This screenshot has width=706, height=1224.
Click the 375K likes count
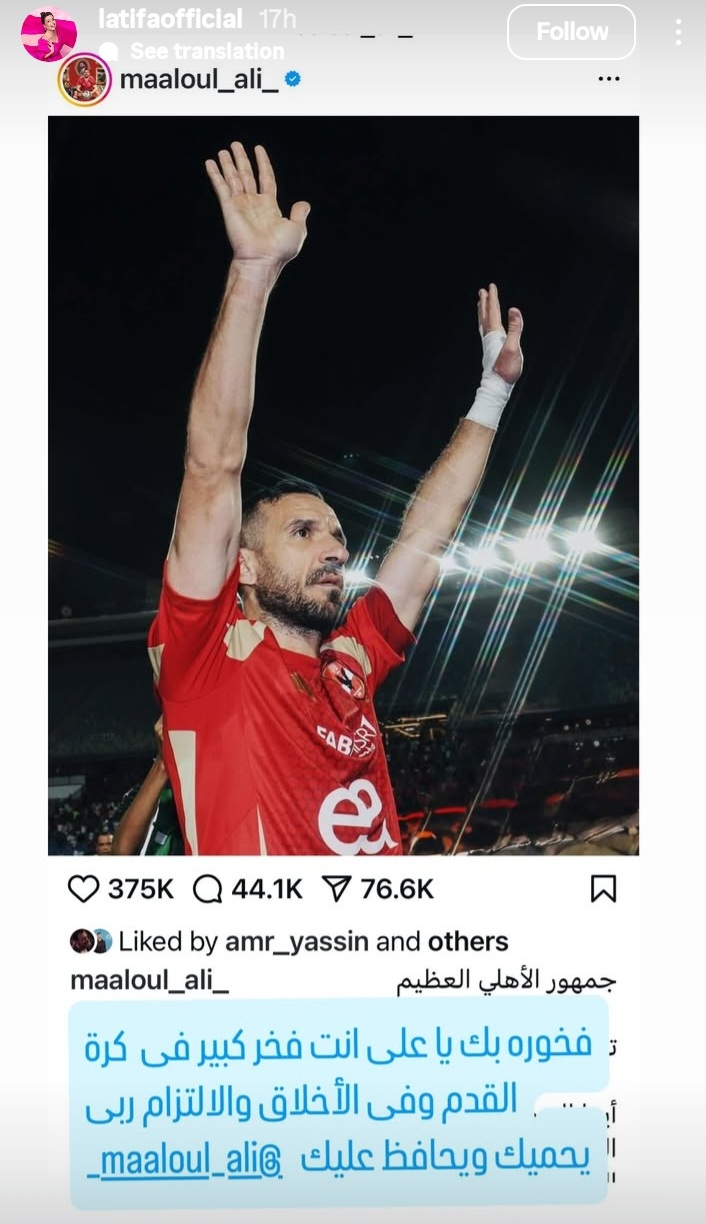pyautogui.click(x=141, y=889)
